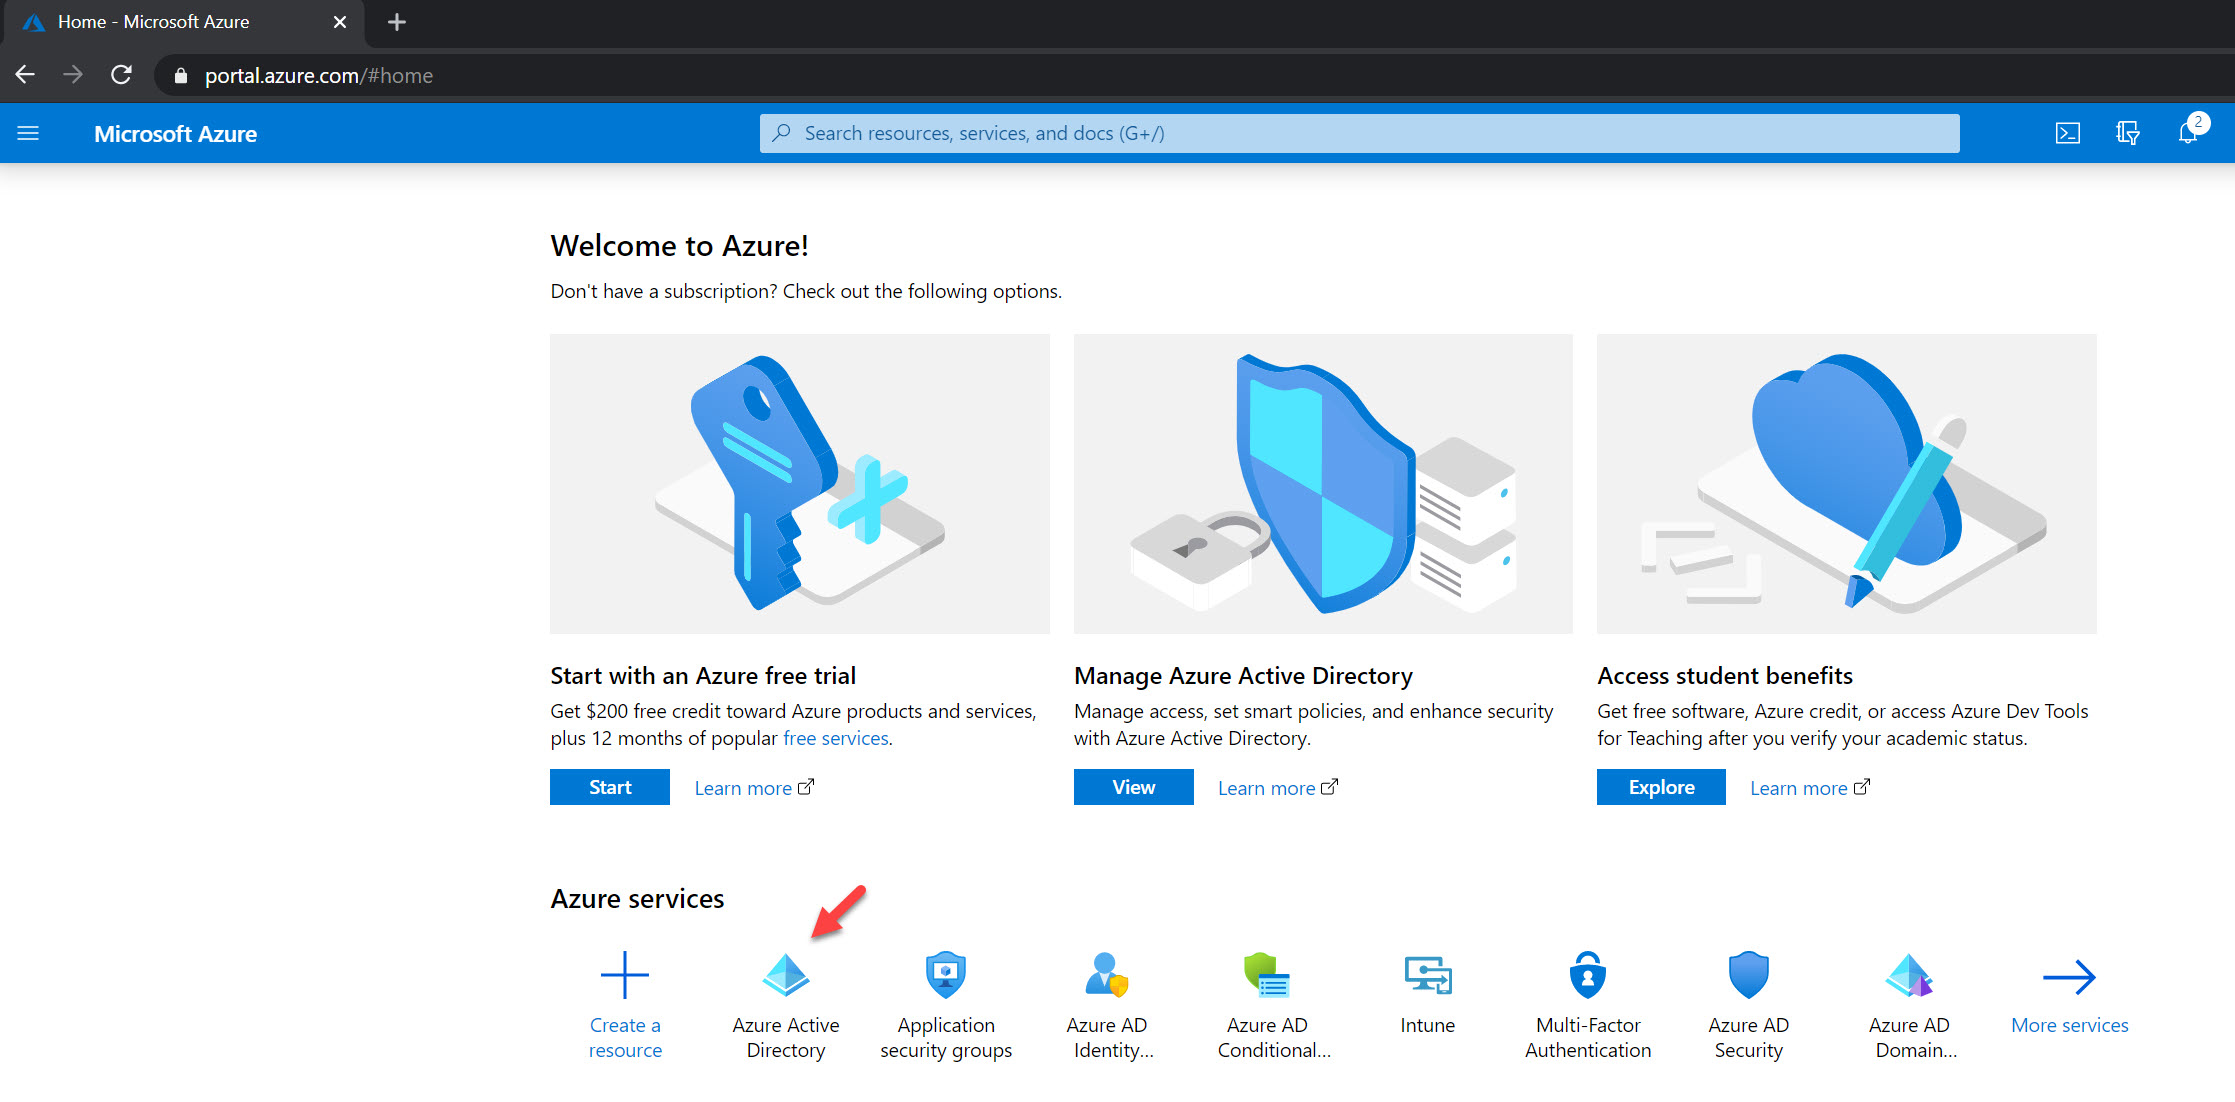Select the Azure AD Domain icon
Image resolution: width=2235 pixels, height=1102 pixels.
pyautogui.click(x=1909, y=975)
